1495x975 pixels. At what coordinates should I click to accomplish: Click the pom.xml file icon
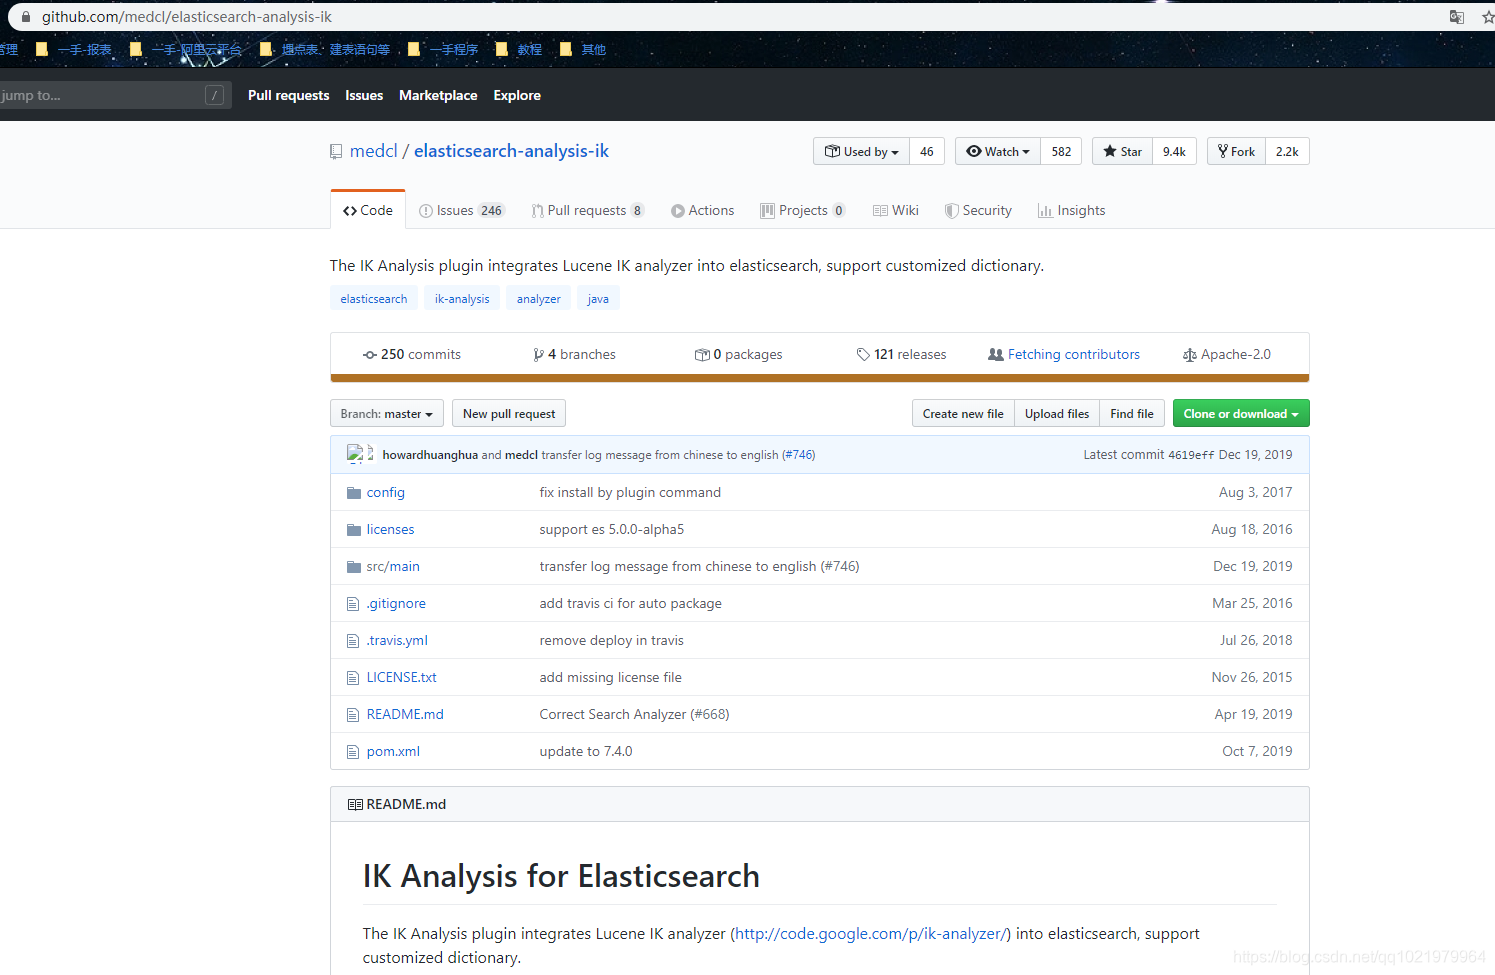[x=352, y=752]
